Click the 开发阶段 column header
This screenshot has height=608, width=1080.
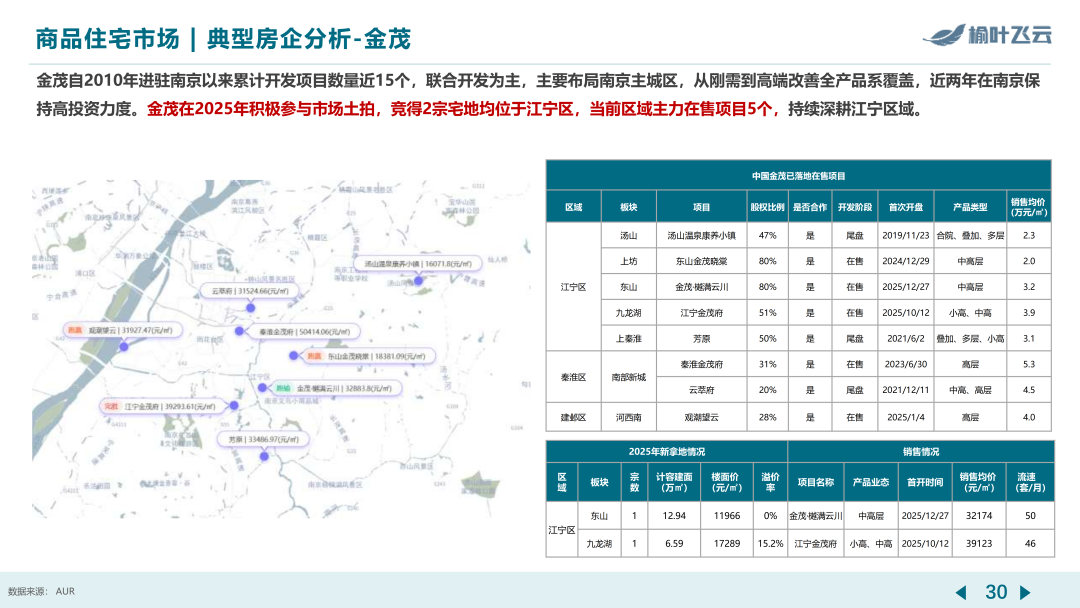tap(854, 207)
